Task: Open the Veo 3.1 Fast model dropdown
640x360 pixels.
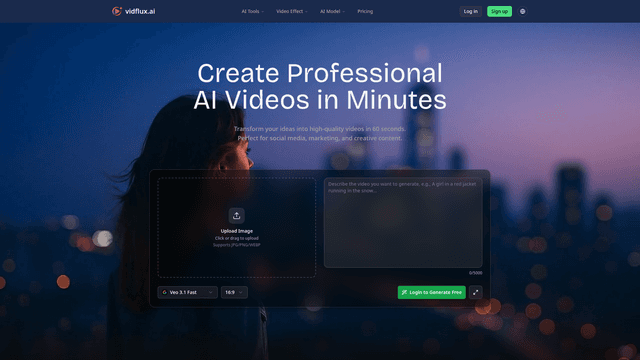Action: click(187, 292)
